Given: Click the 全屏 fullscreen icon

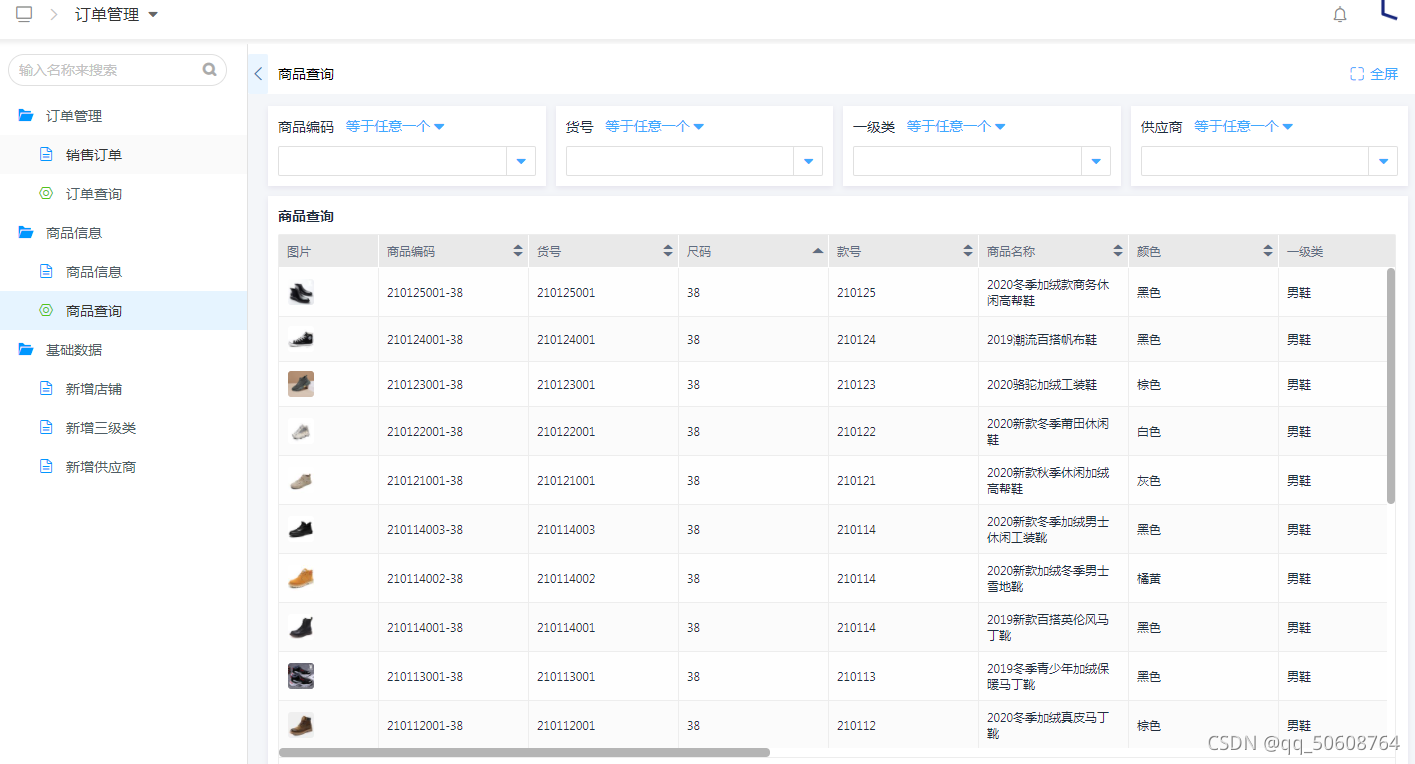Looking at the screenshot, I should click(x=1357, y=74).
